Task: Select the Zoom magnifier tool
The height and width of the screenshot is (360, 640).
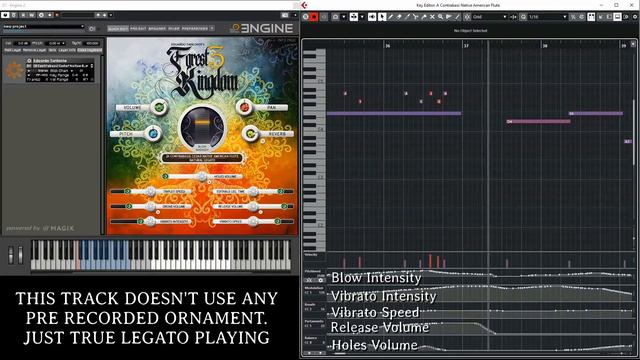Action: point(440,17)
